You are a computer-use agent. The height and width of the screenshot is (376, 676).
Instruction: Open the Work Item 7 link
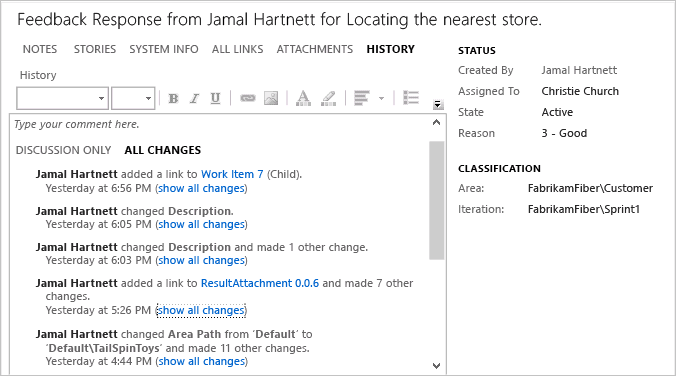coord(232,174)
